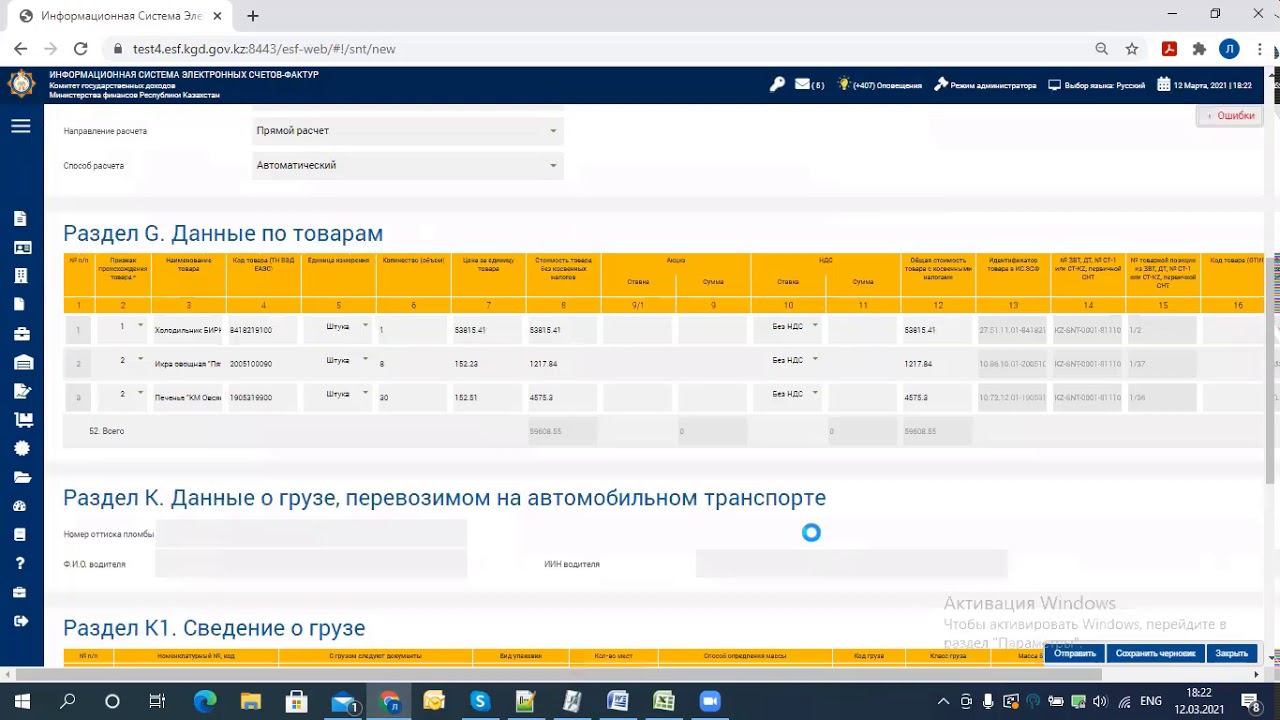Select the browser tab 'Информационная Система'

click(x=120, y=16)
